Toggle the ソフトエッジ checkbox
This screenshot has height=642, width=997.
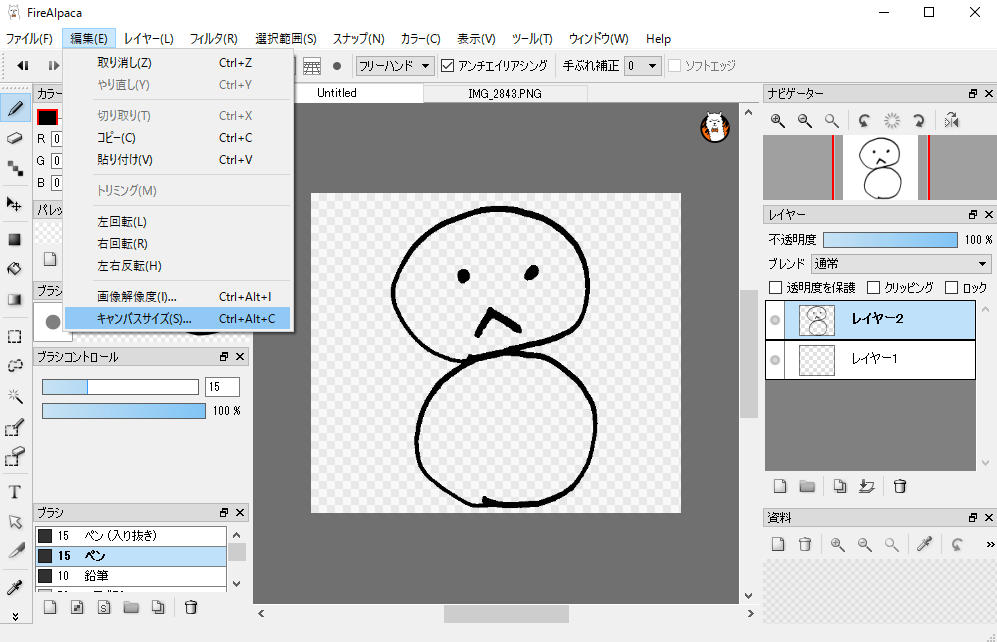pyautogui.click(x=675, y=65)
